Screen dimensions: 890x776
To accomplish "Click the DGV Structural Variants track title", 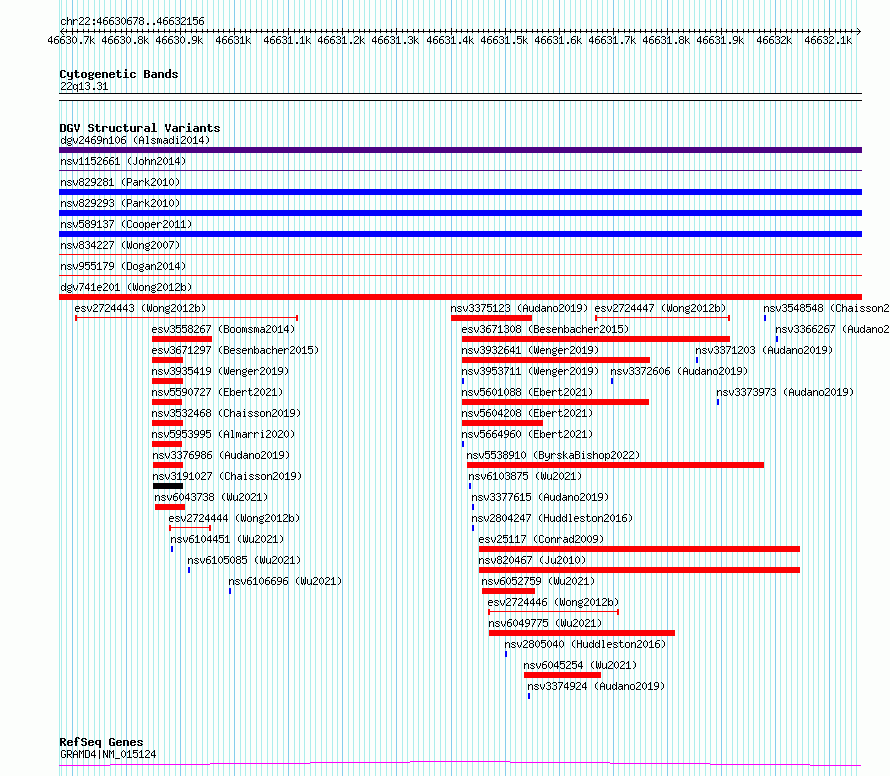I will point(140,128).
